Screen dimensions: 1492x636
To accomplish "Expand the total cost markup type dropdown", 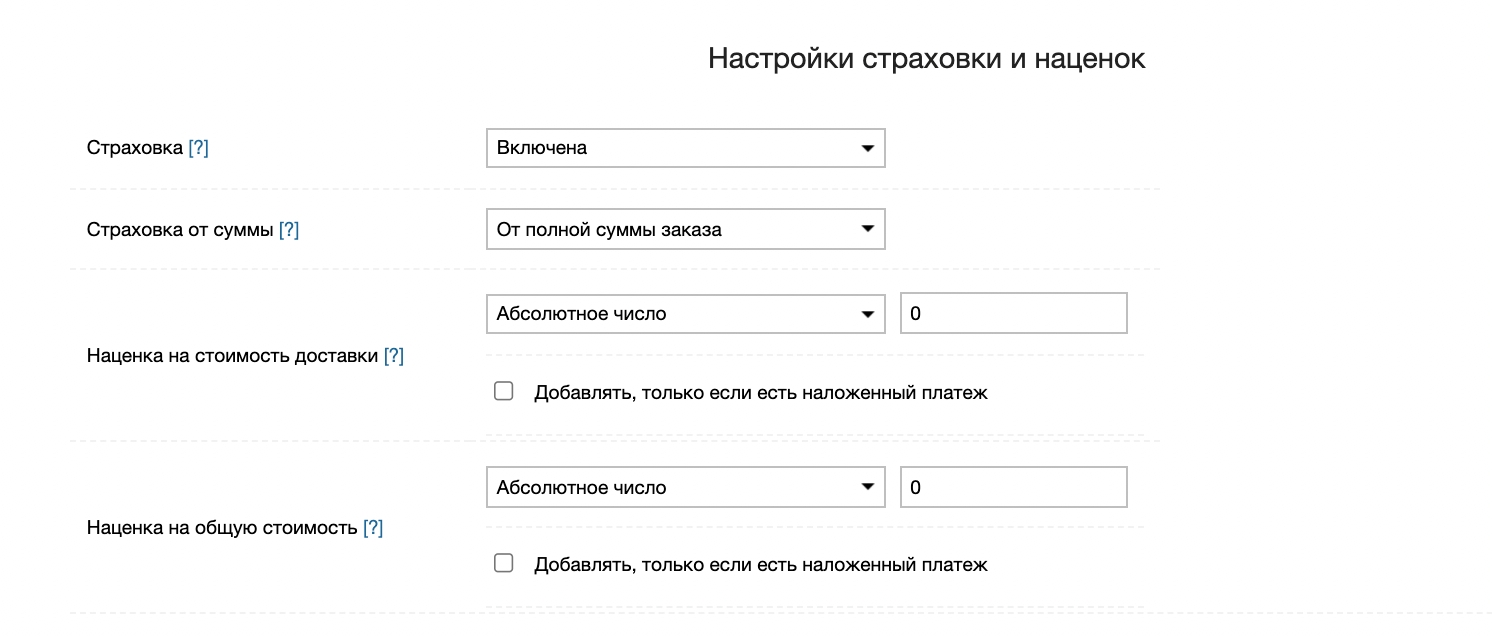I will (685, 488).
